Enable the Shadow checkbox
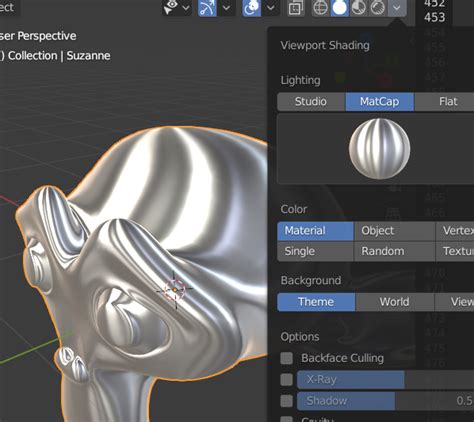The width and height of the screenshot is (474, 422). tap(287, 401)
